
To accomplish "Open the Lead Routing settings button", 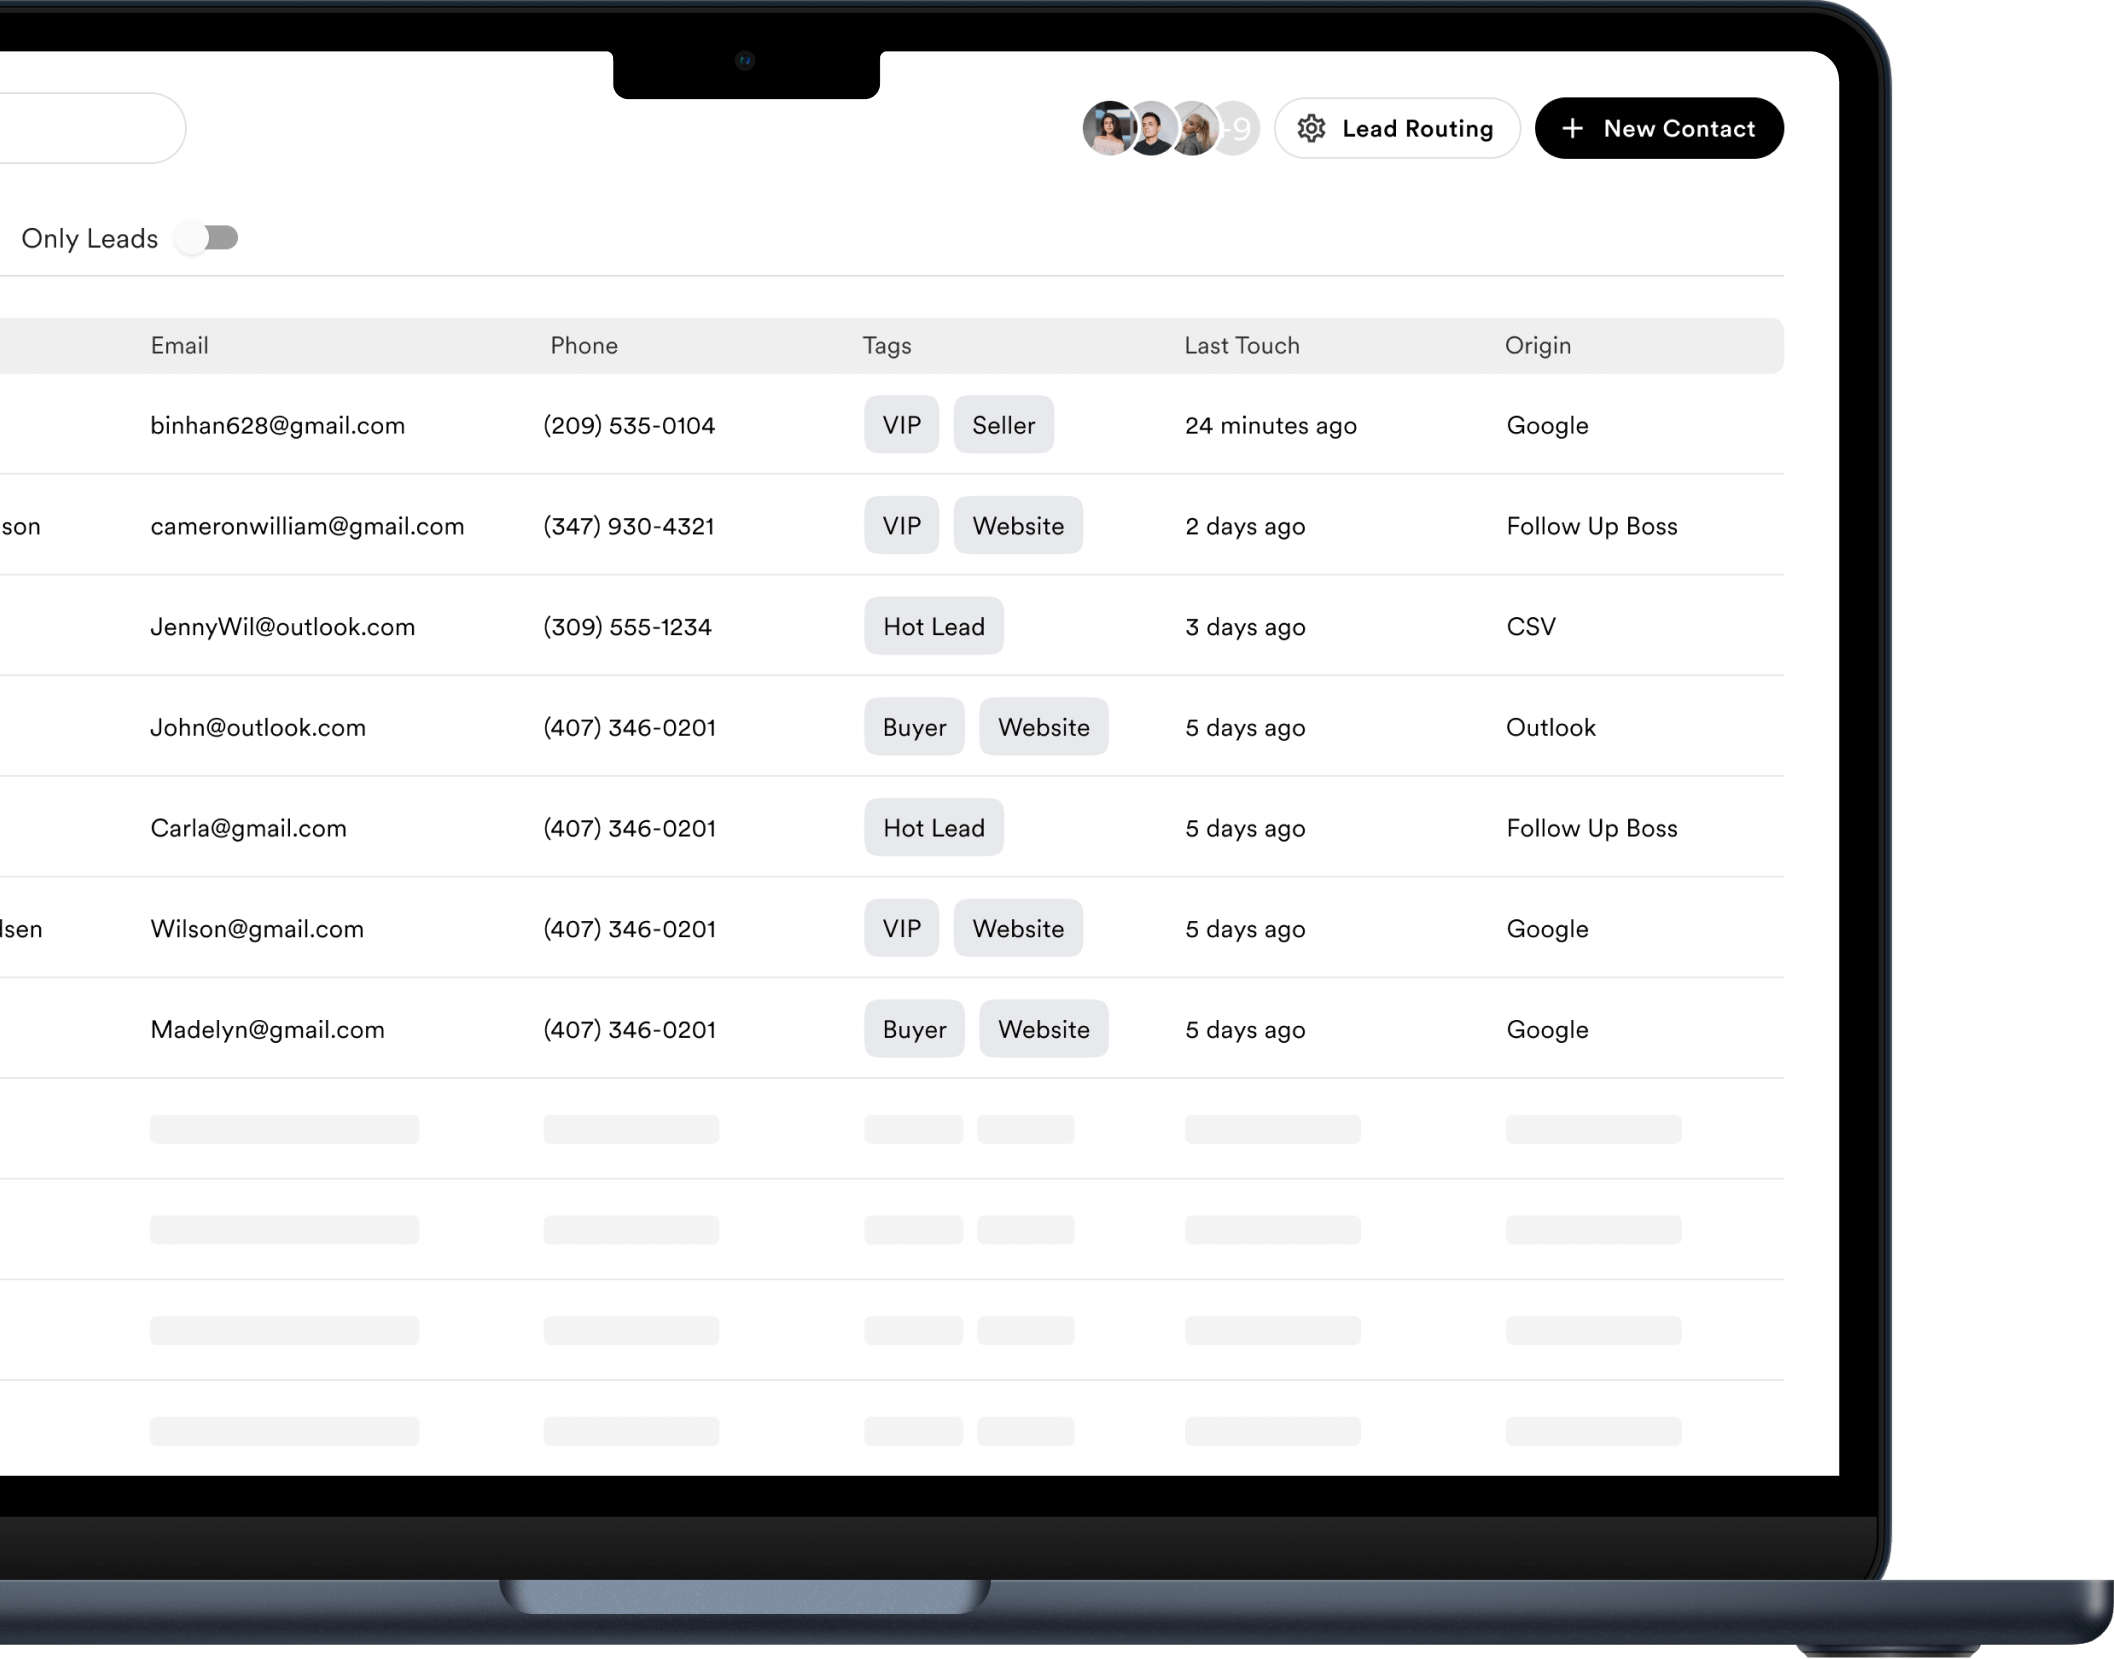I will [1397, 128].
